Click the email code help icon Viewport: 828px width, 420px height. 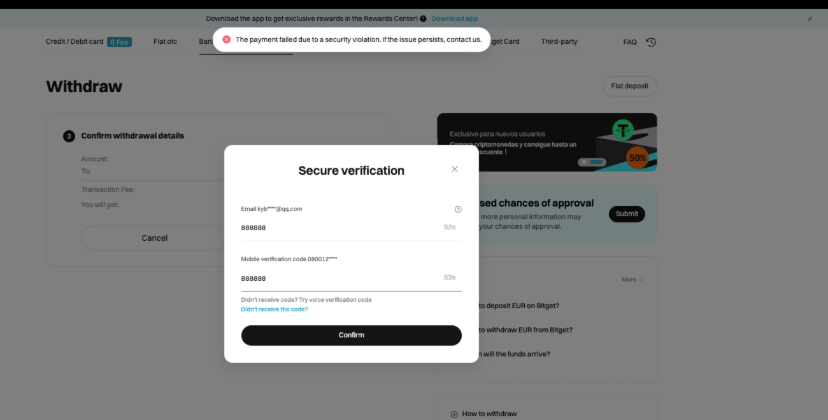[x=458, y=209]
